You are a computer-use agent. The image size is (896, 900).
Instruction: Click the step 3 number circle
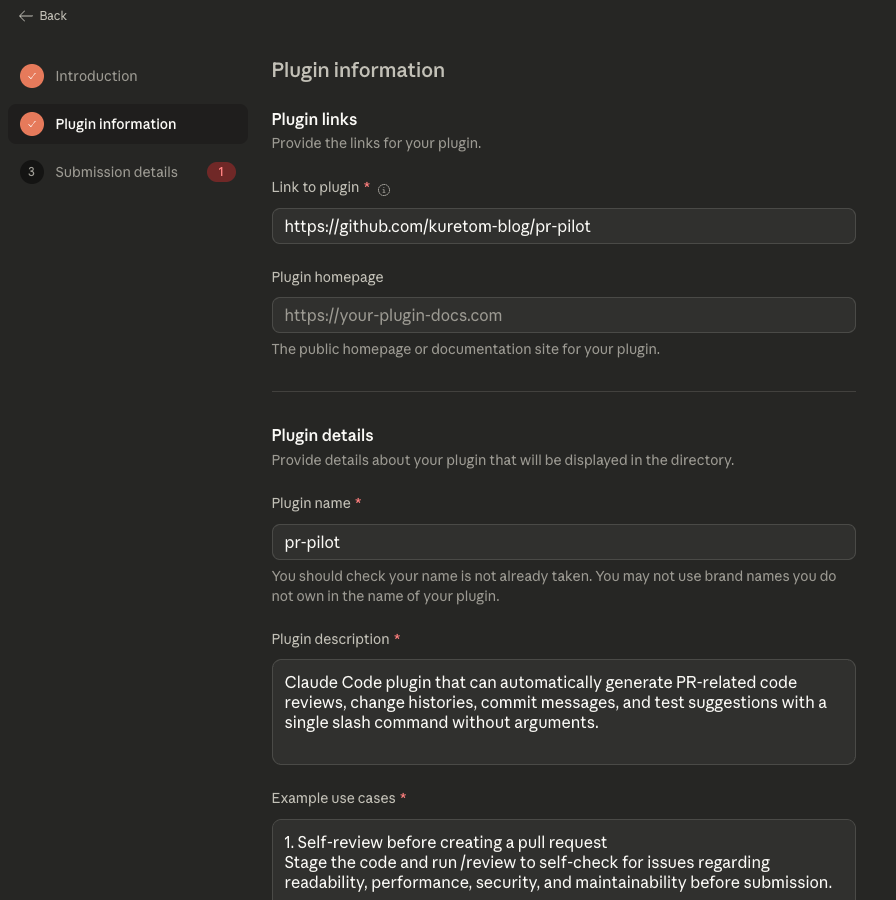(32, 172)
